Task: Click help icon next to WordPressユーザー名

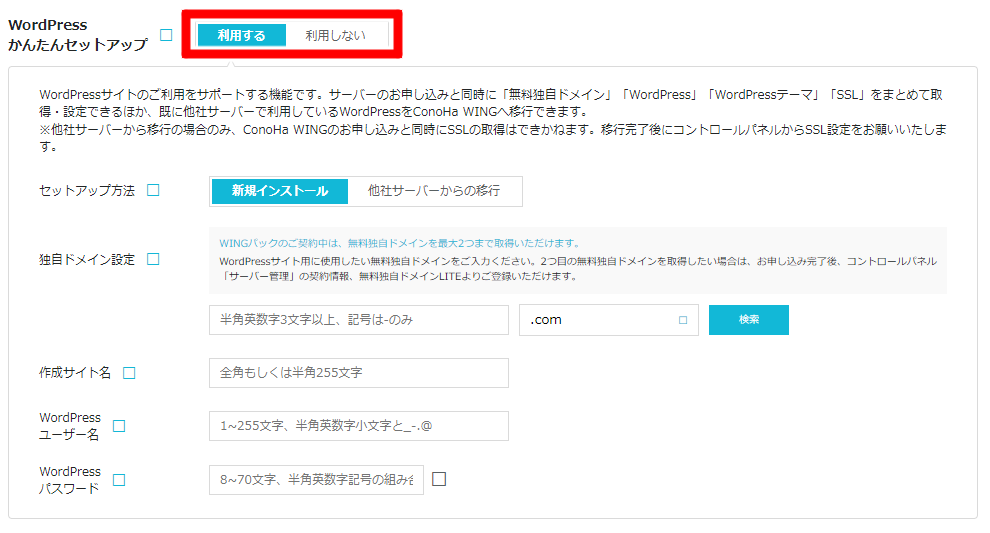Action: pyautogui.click(x=119, y=426)
